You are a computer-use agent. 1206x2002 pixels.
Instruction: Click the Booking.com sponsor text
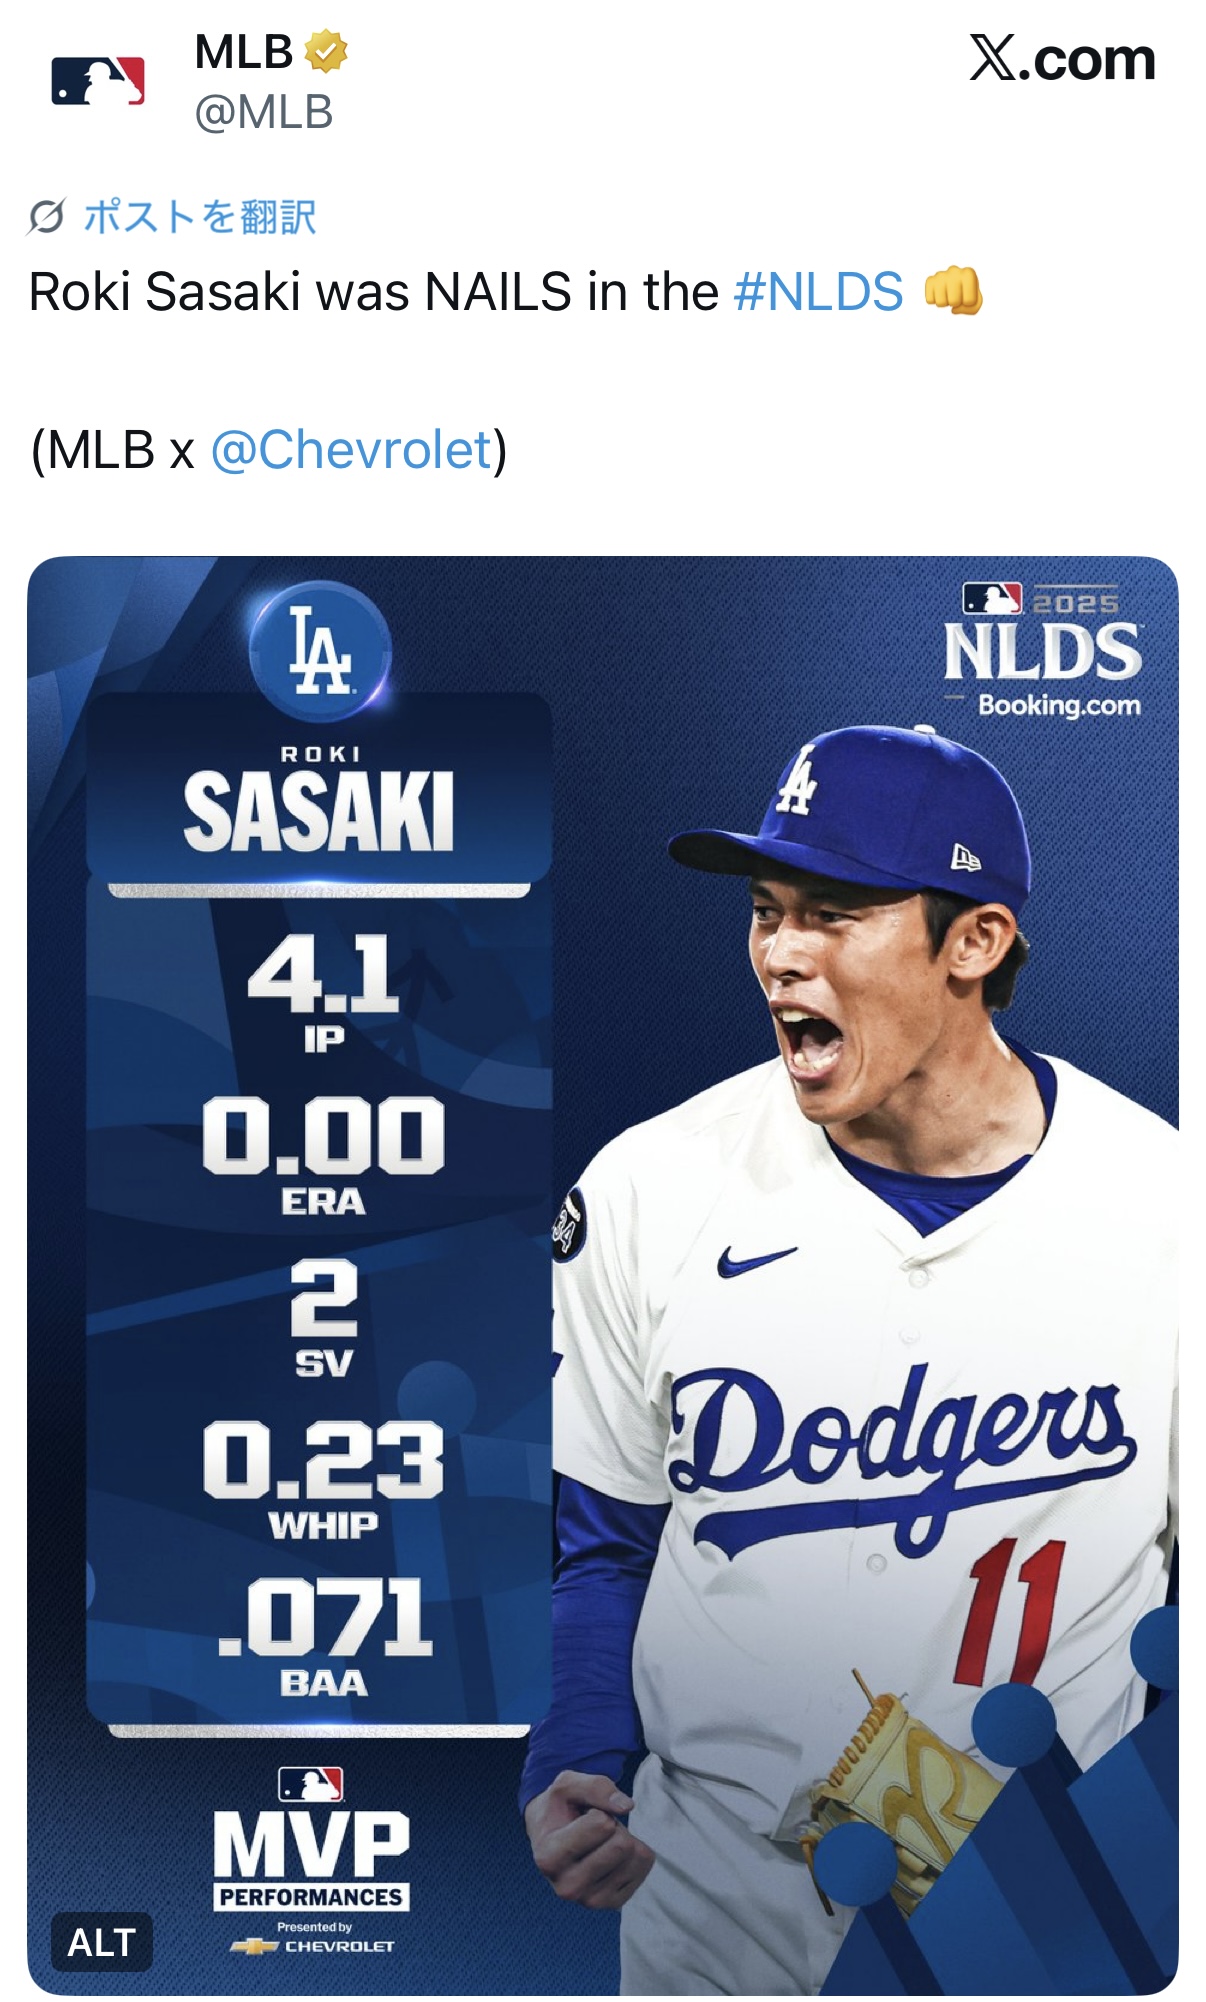[x=1058, y=705]
